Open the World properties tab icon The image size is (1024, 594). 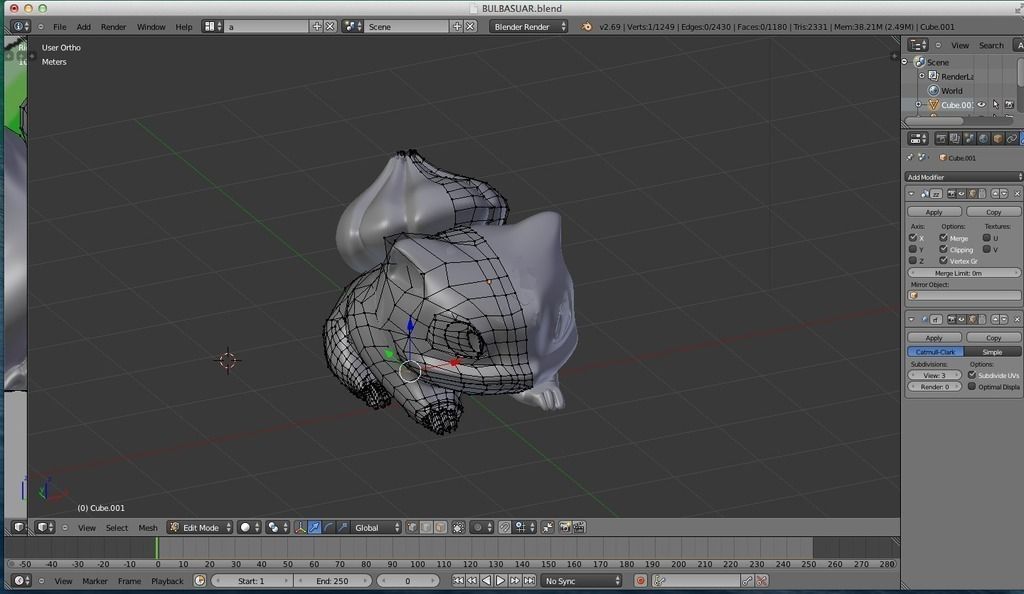pos(984,138)
